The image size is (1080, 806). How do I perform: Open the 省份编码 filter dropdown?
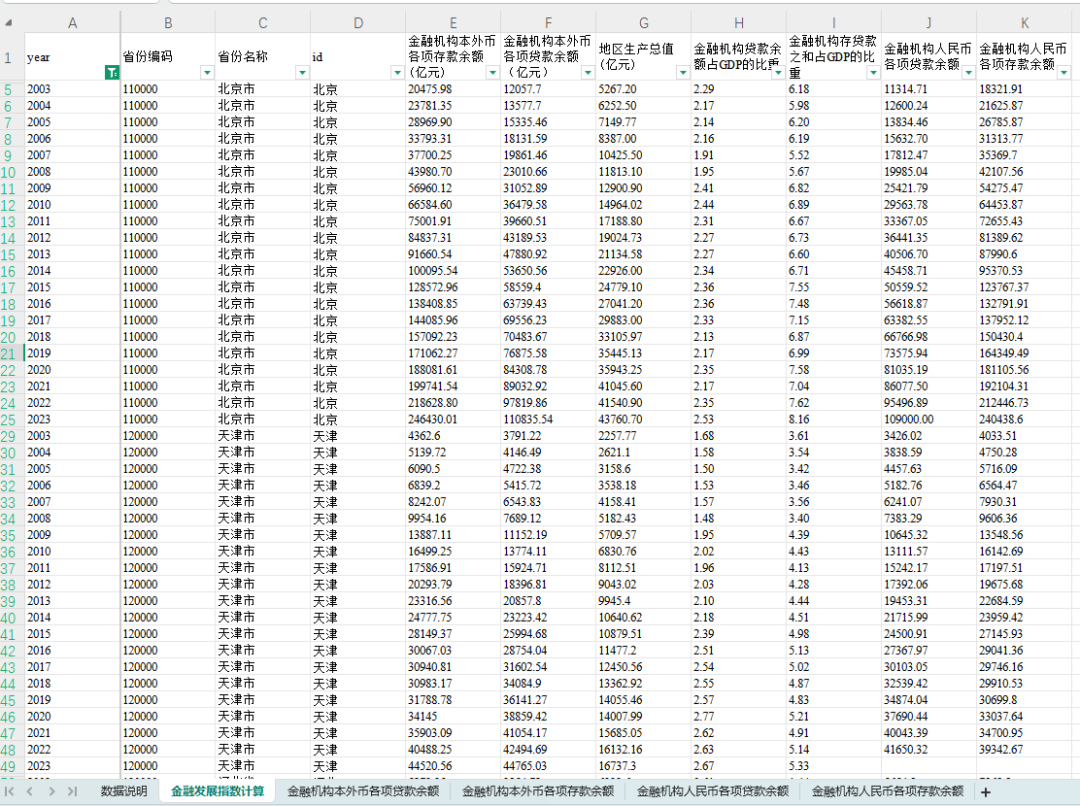pyautogui.click(x=207, y=73)
